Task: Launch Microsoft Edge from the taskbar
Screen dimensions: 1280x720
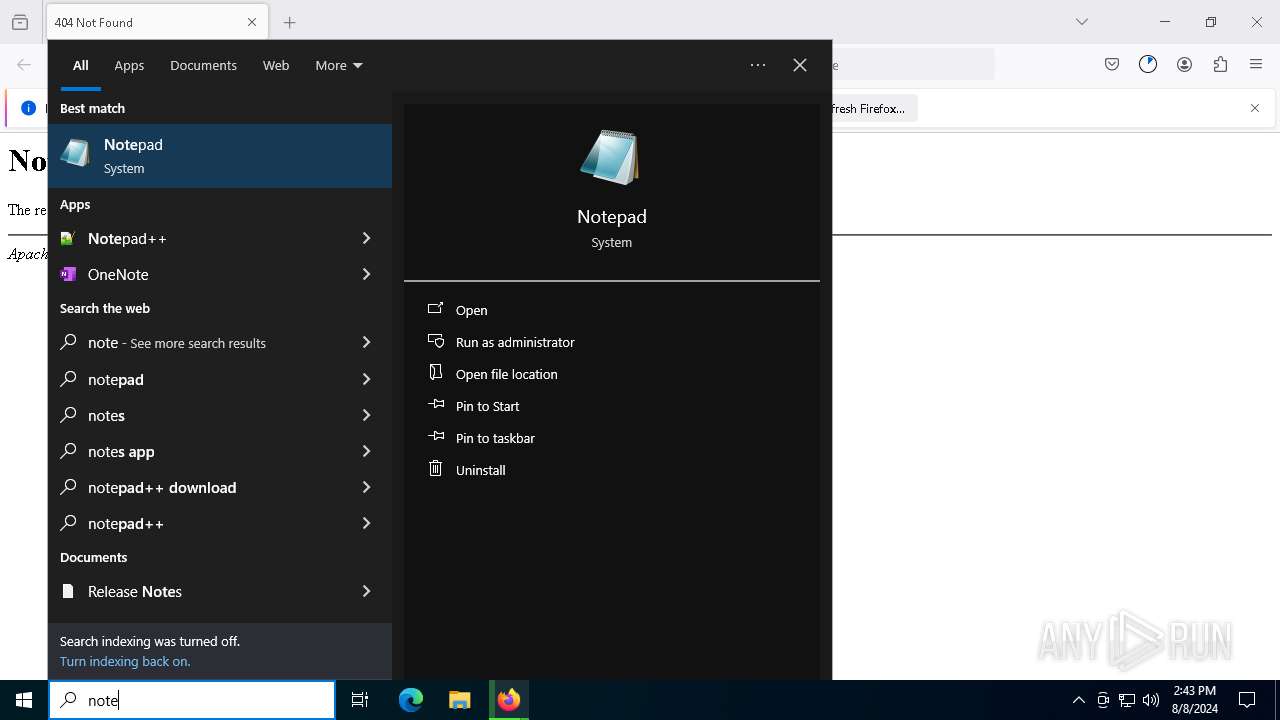Action: point(411,700)
